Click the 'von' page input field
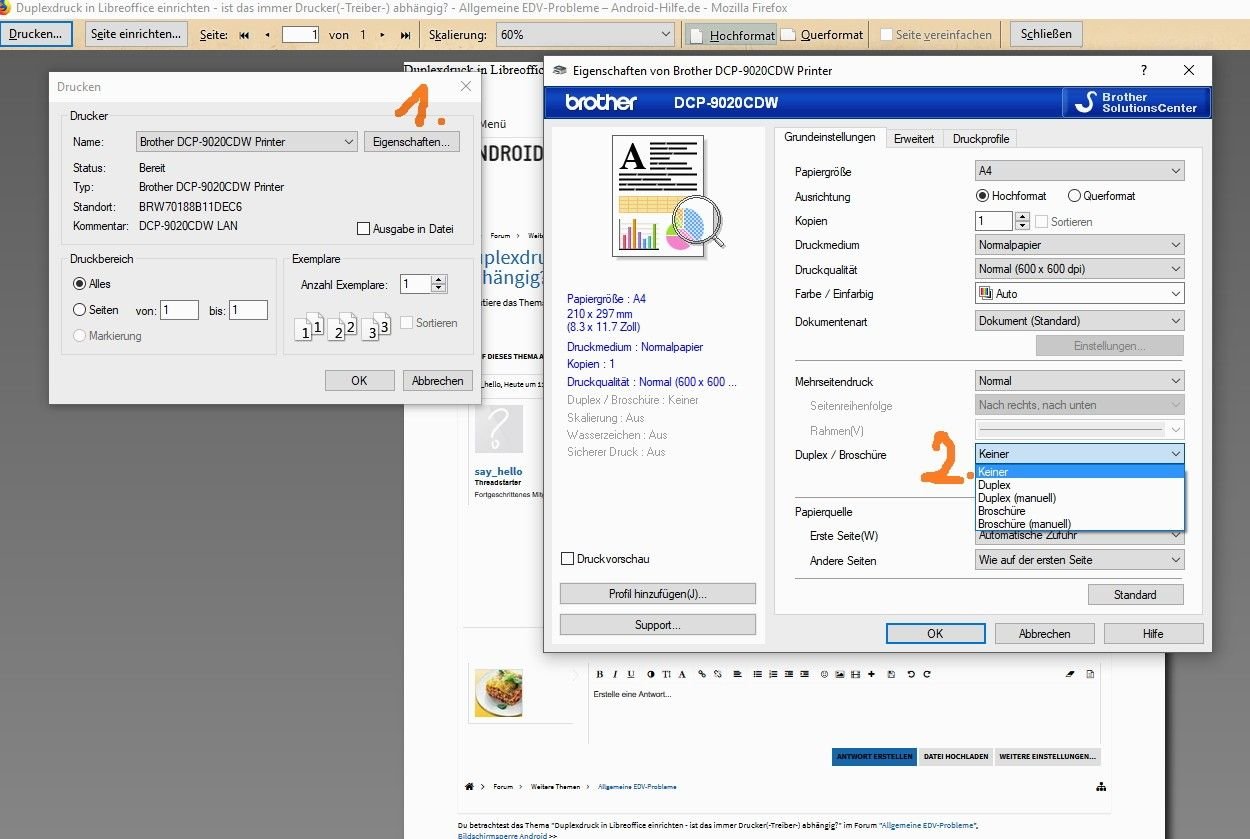1250x839 pixels. tap(180, 311)
